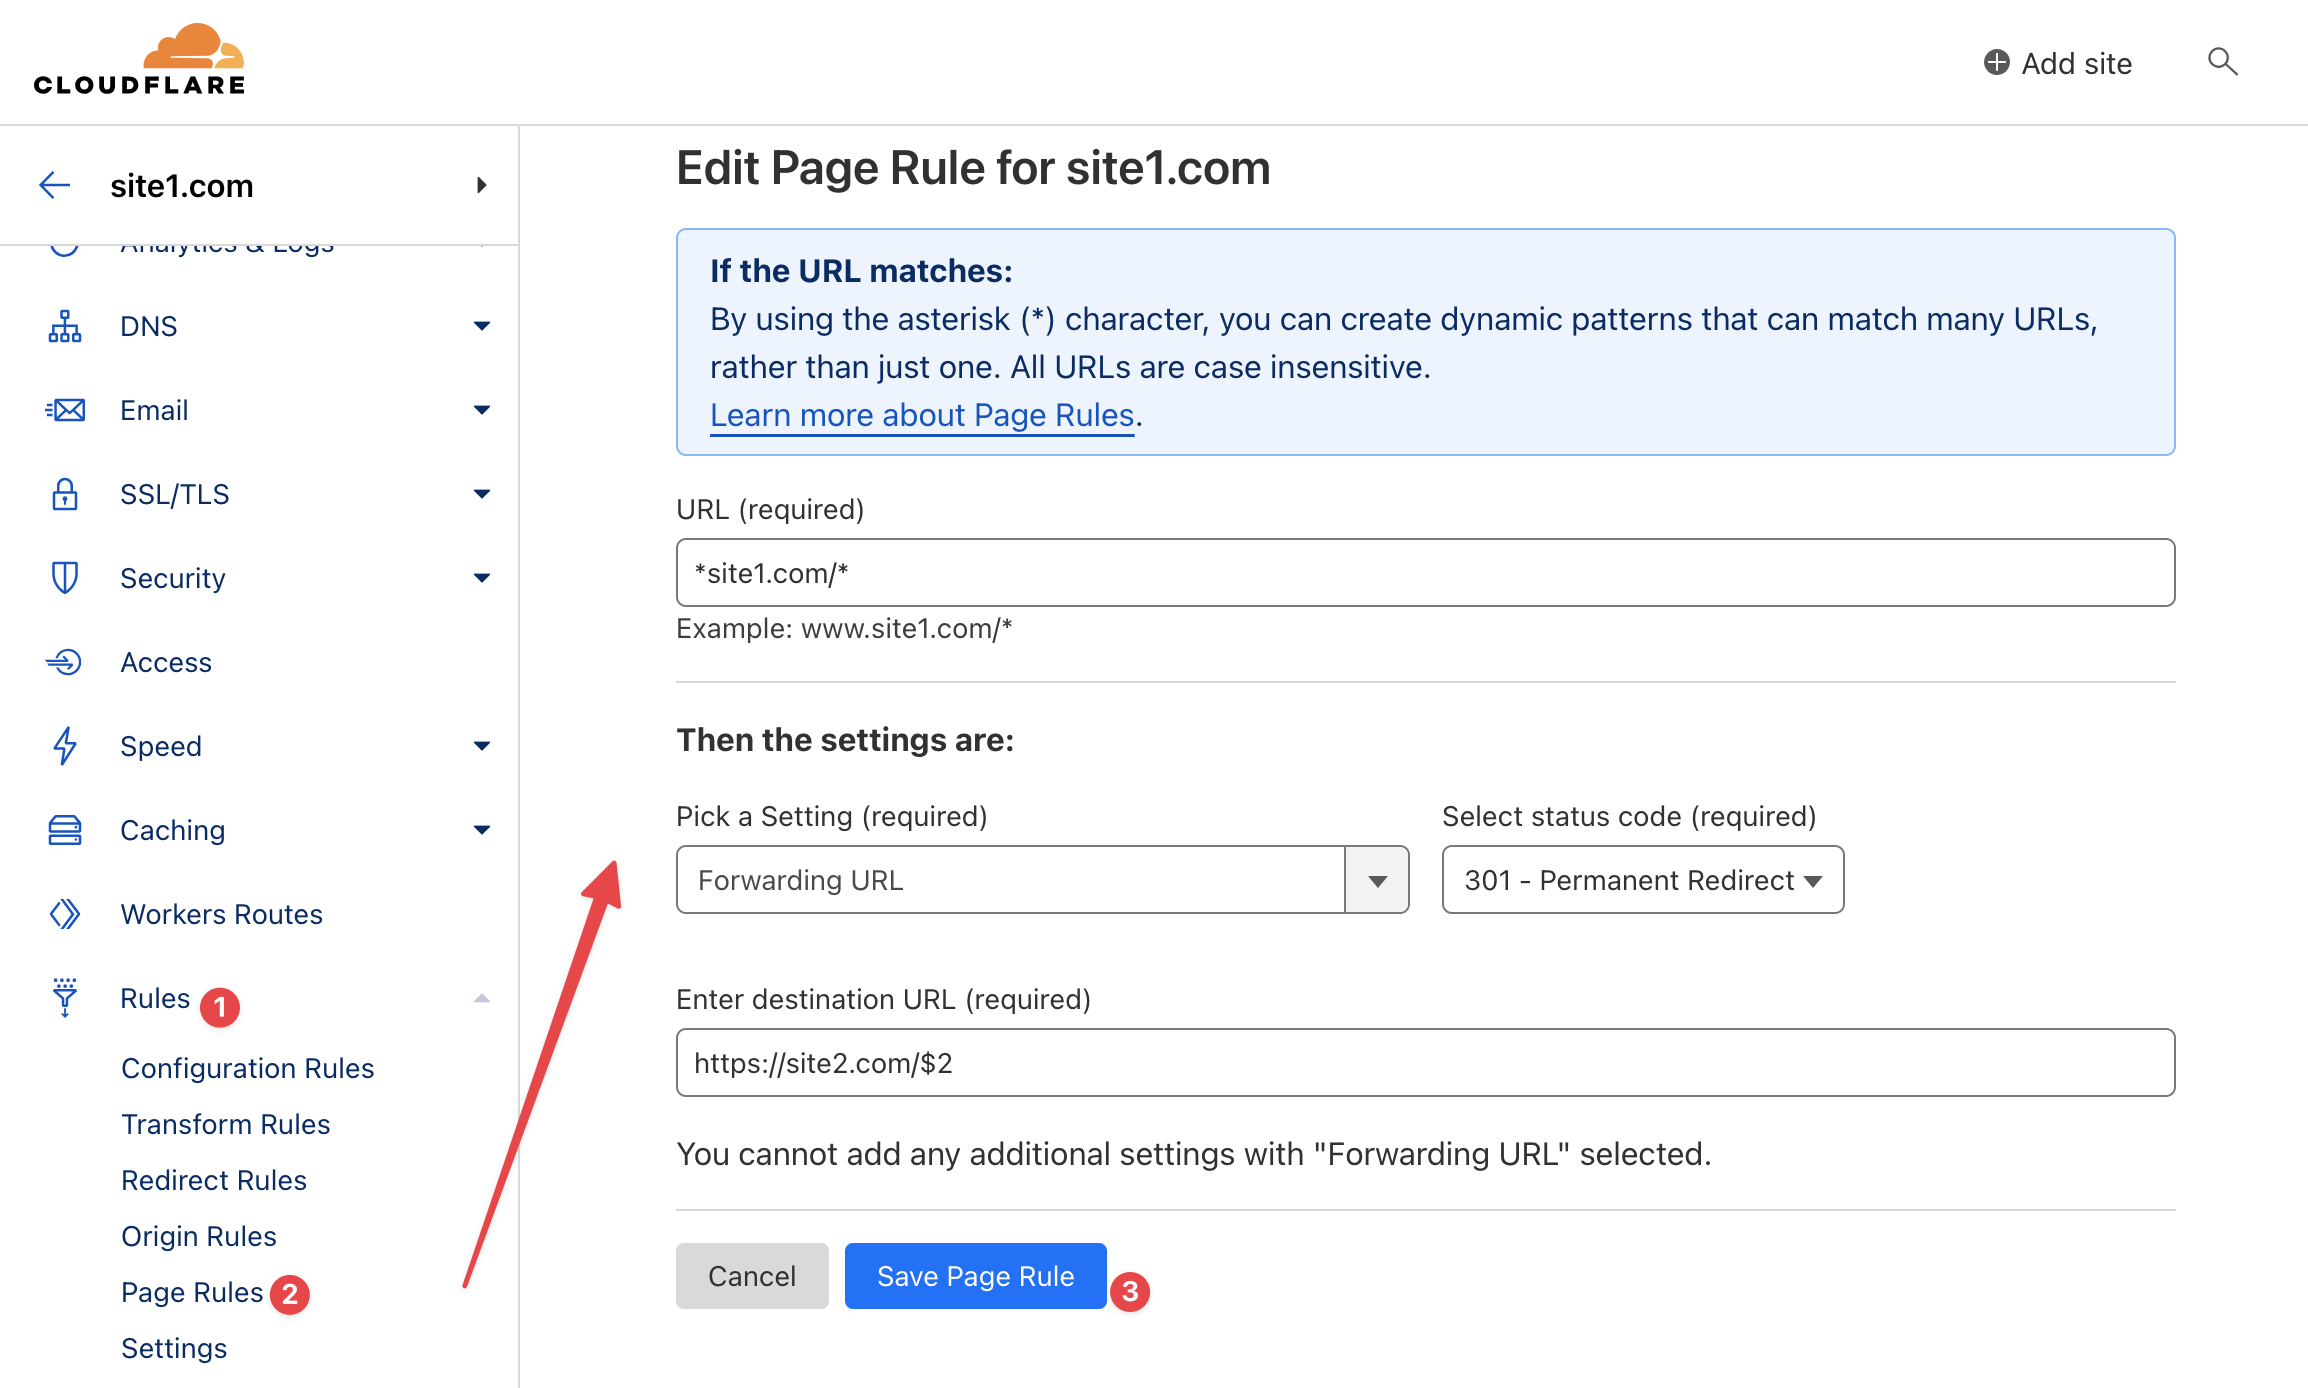Click the Rules menu label
Screen dimensions: 2308x1388
(x=155, y=998)
